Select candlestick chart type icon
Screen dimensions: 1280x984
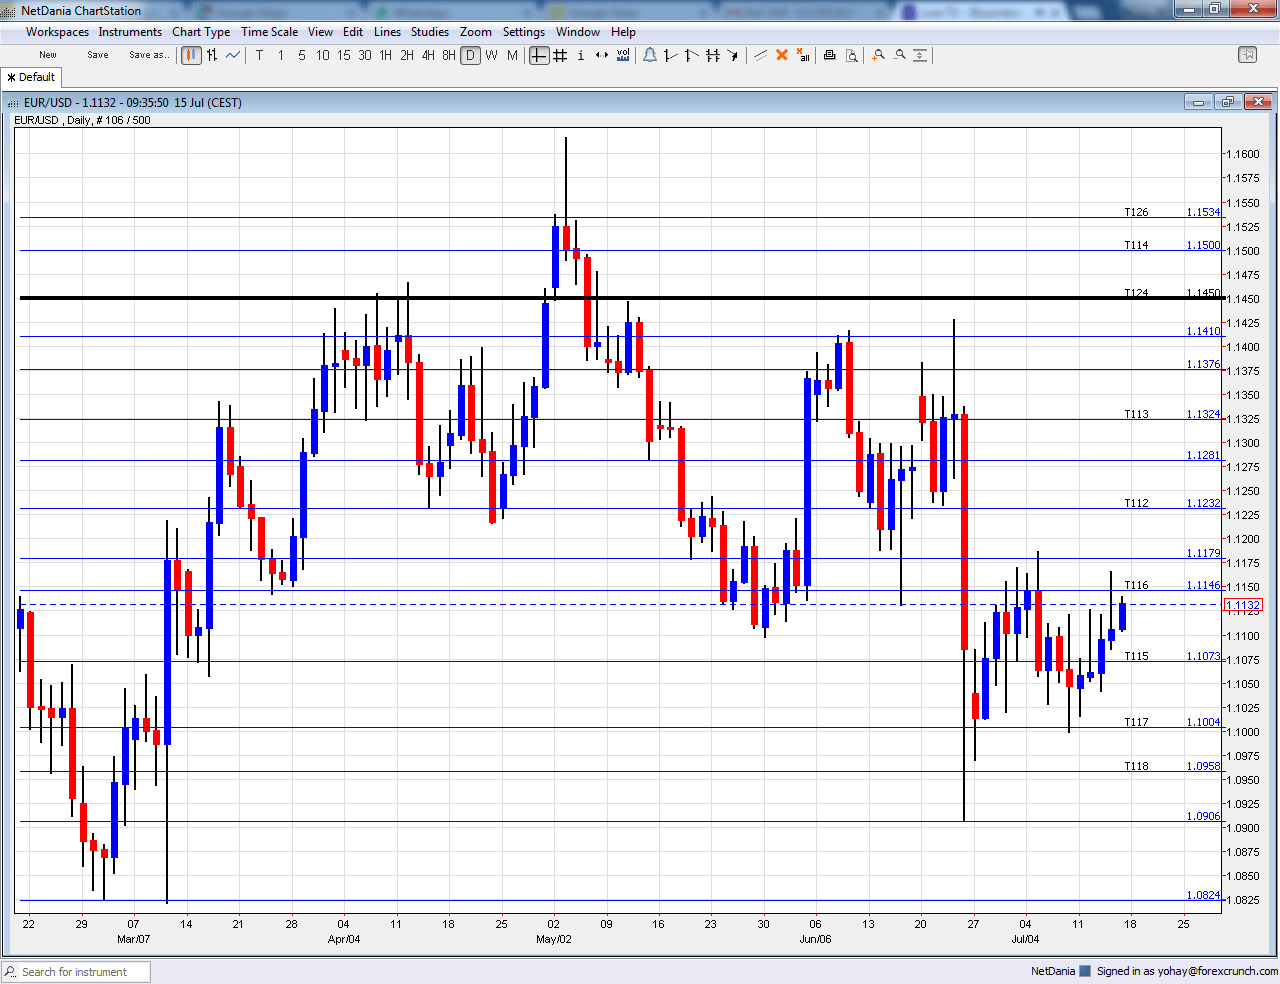[191, 55]
